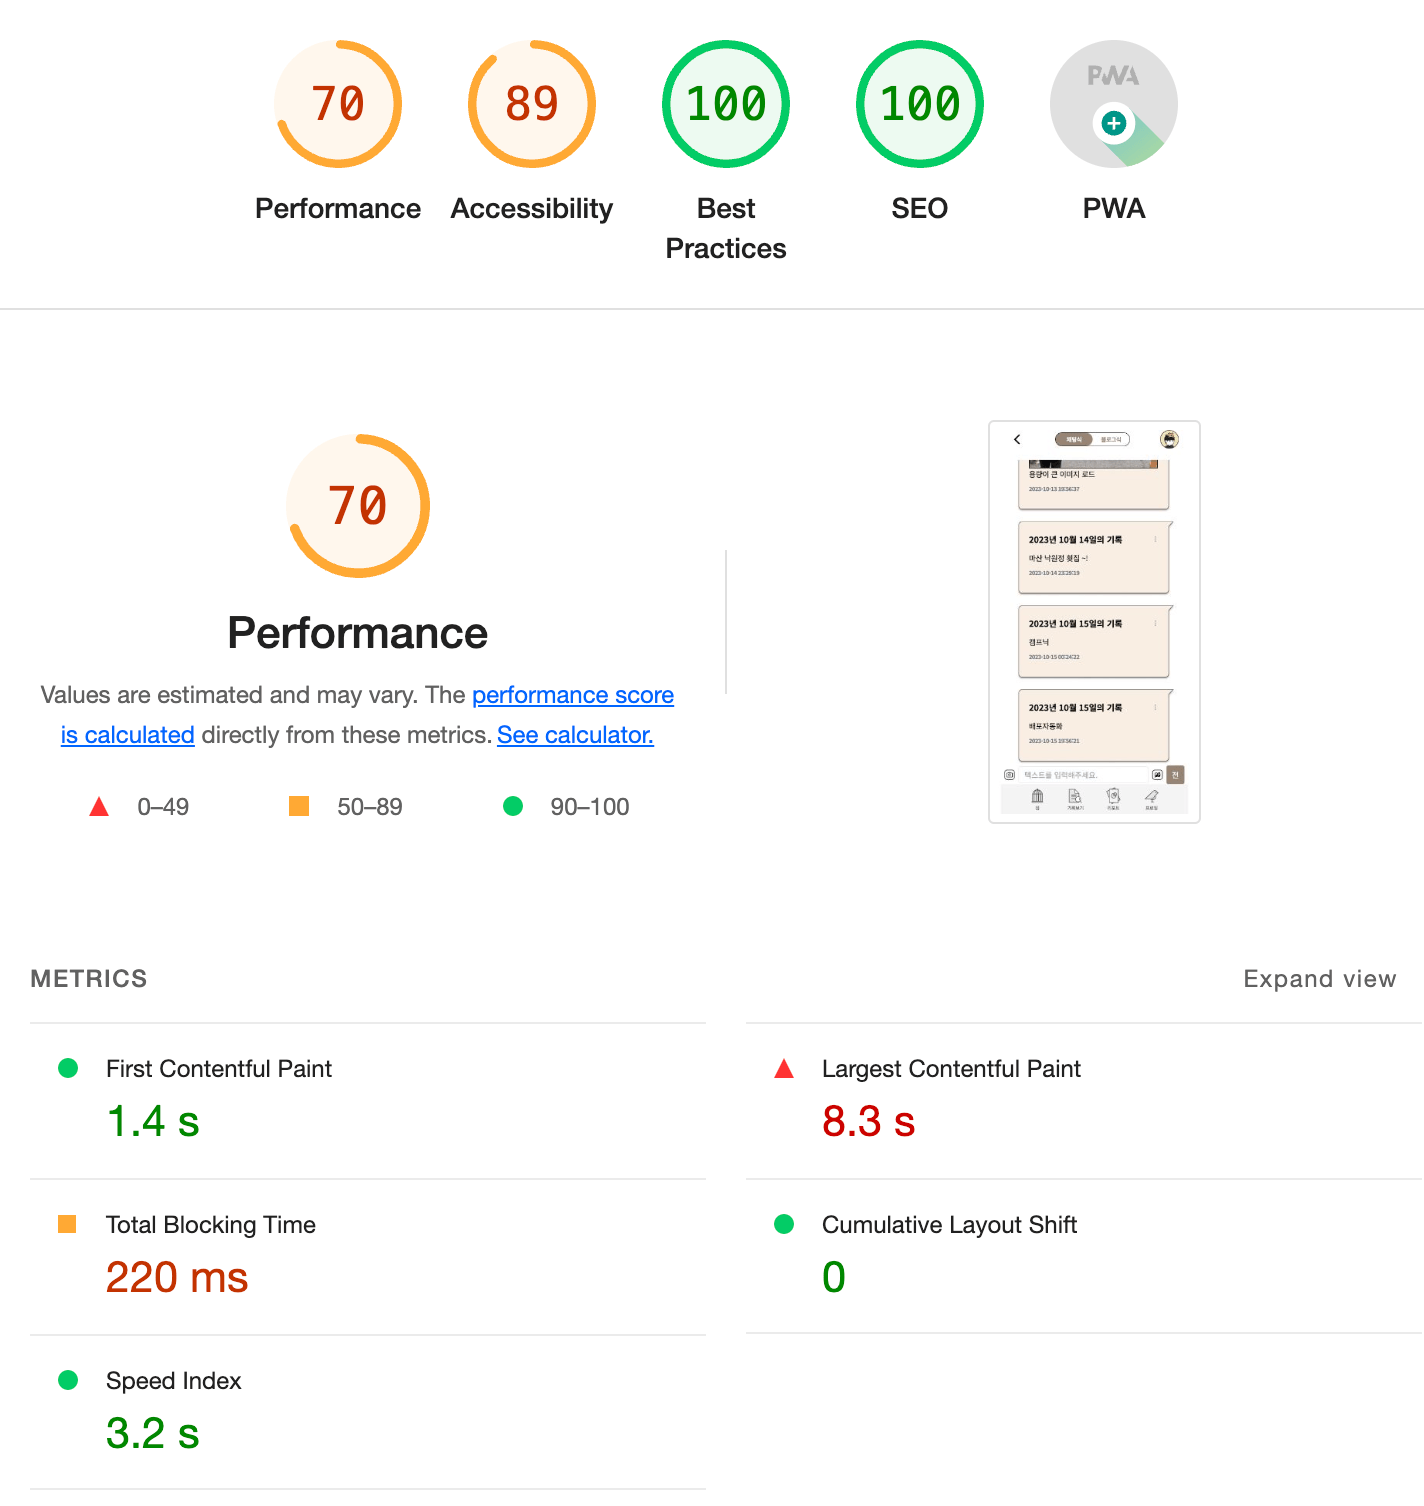Select the Accessibility score gauge showing 89

(532, 104)
